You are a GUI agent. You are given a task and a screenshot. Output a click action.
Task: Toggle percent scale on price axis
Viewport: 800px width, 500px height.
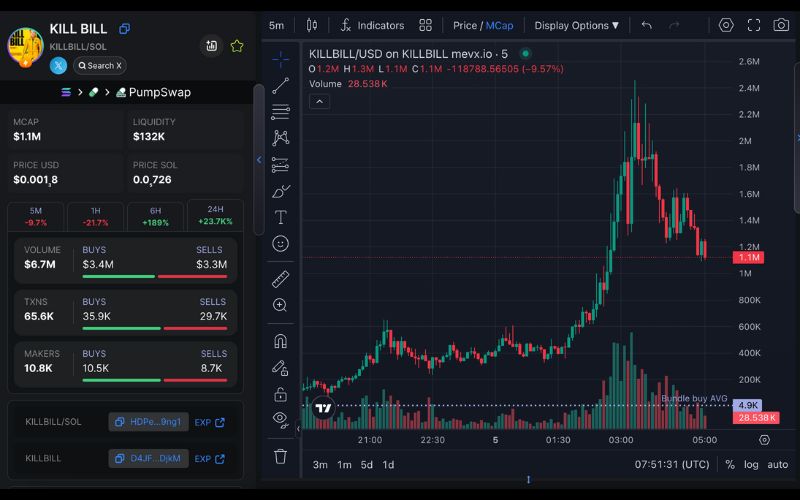[x=730, y=465]
